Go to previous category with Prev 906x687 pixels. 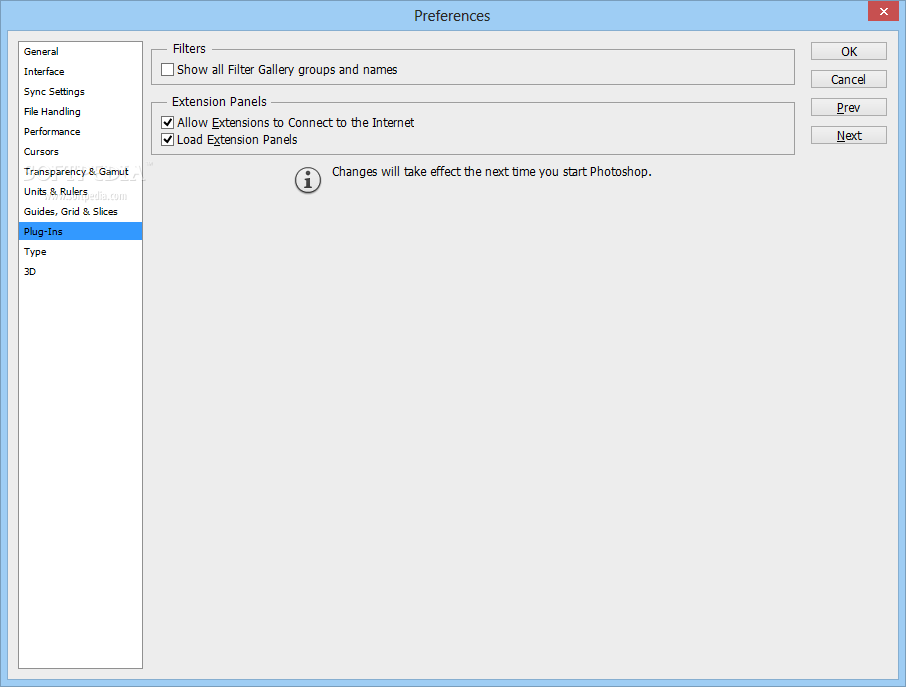point(849,107)
